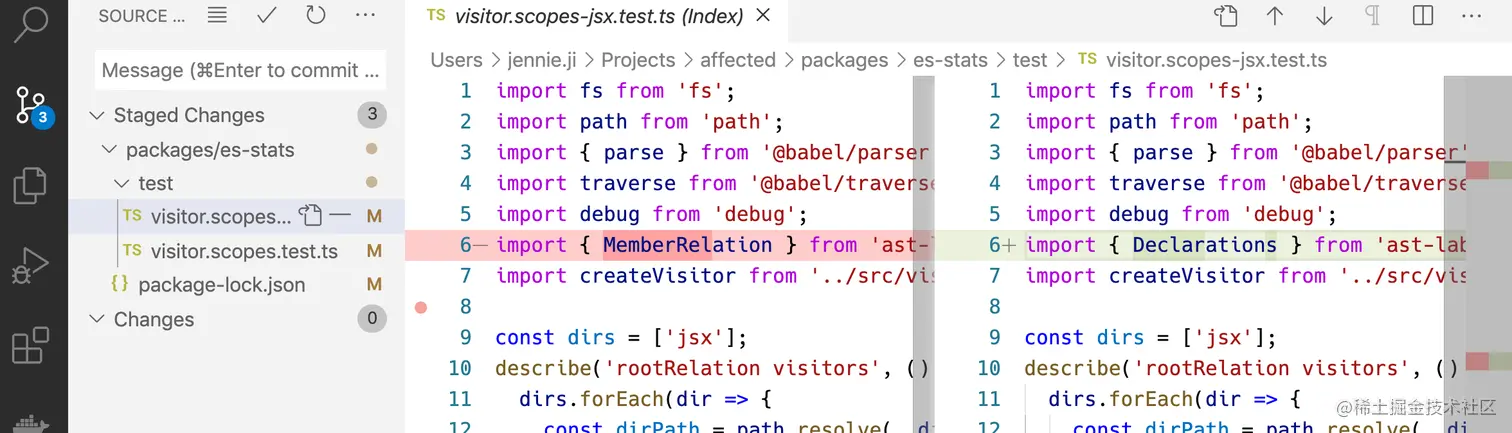Select visitor.scopes.test.ts in staged changes
The height and width of the screenshot is (433, 1512).
click(244, 250)
